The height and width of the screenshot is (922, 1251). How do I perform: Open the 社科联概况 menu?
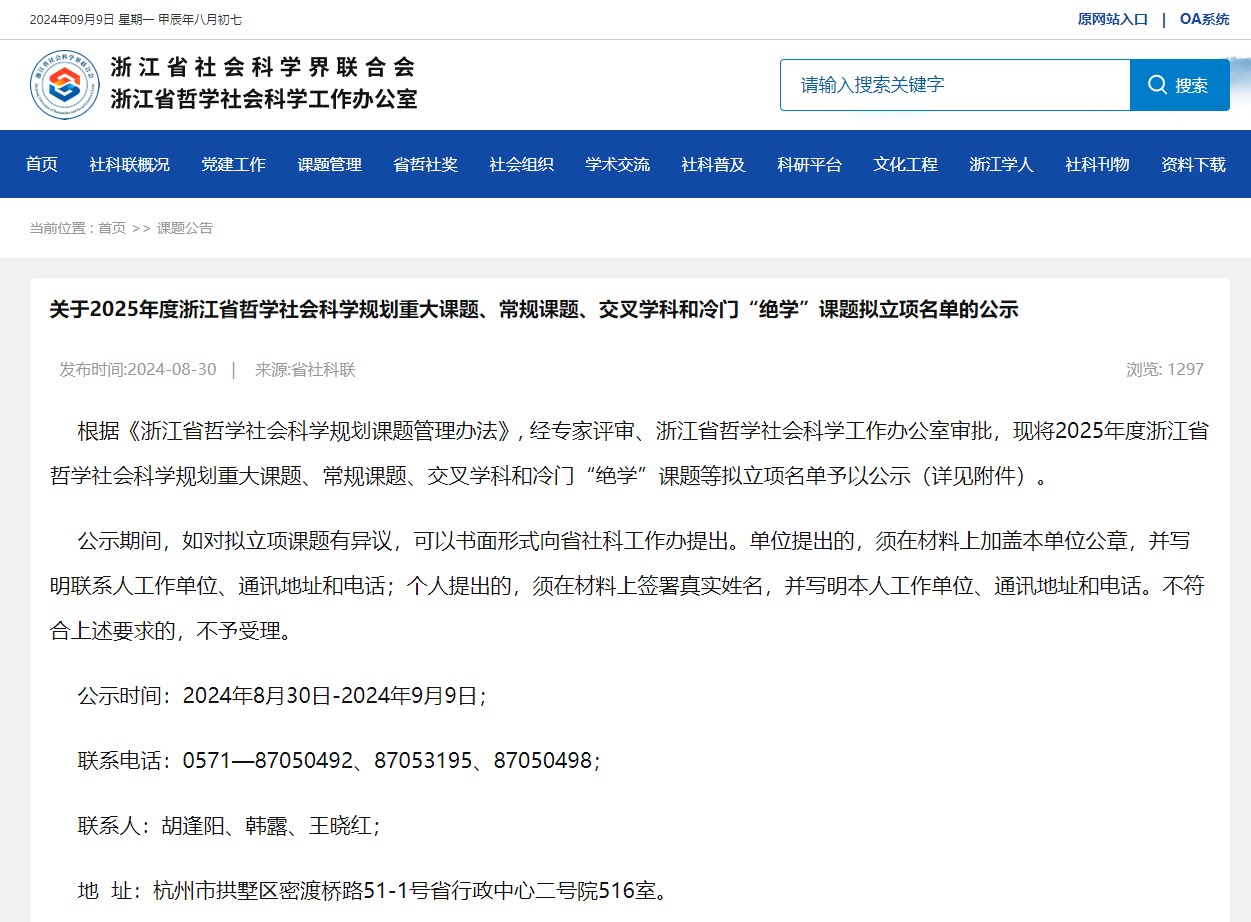pyautogui.click(x=129, y=165)
